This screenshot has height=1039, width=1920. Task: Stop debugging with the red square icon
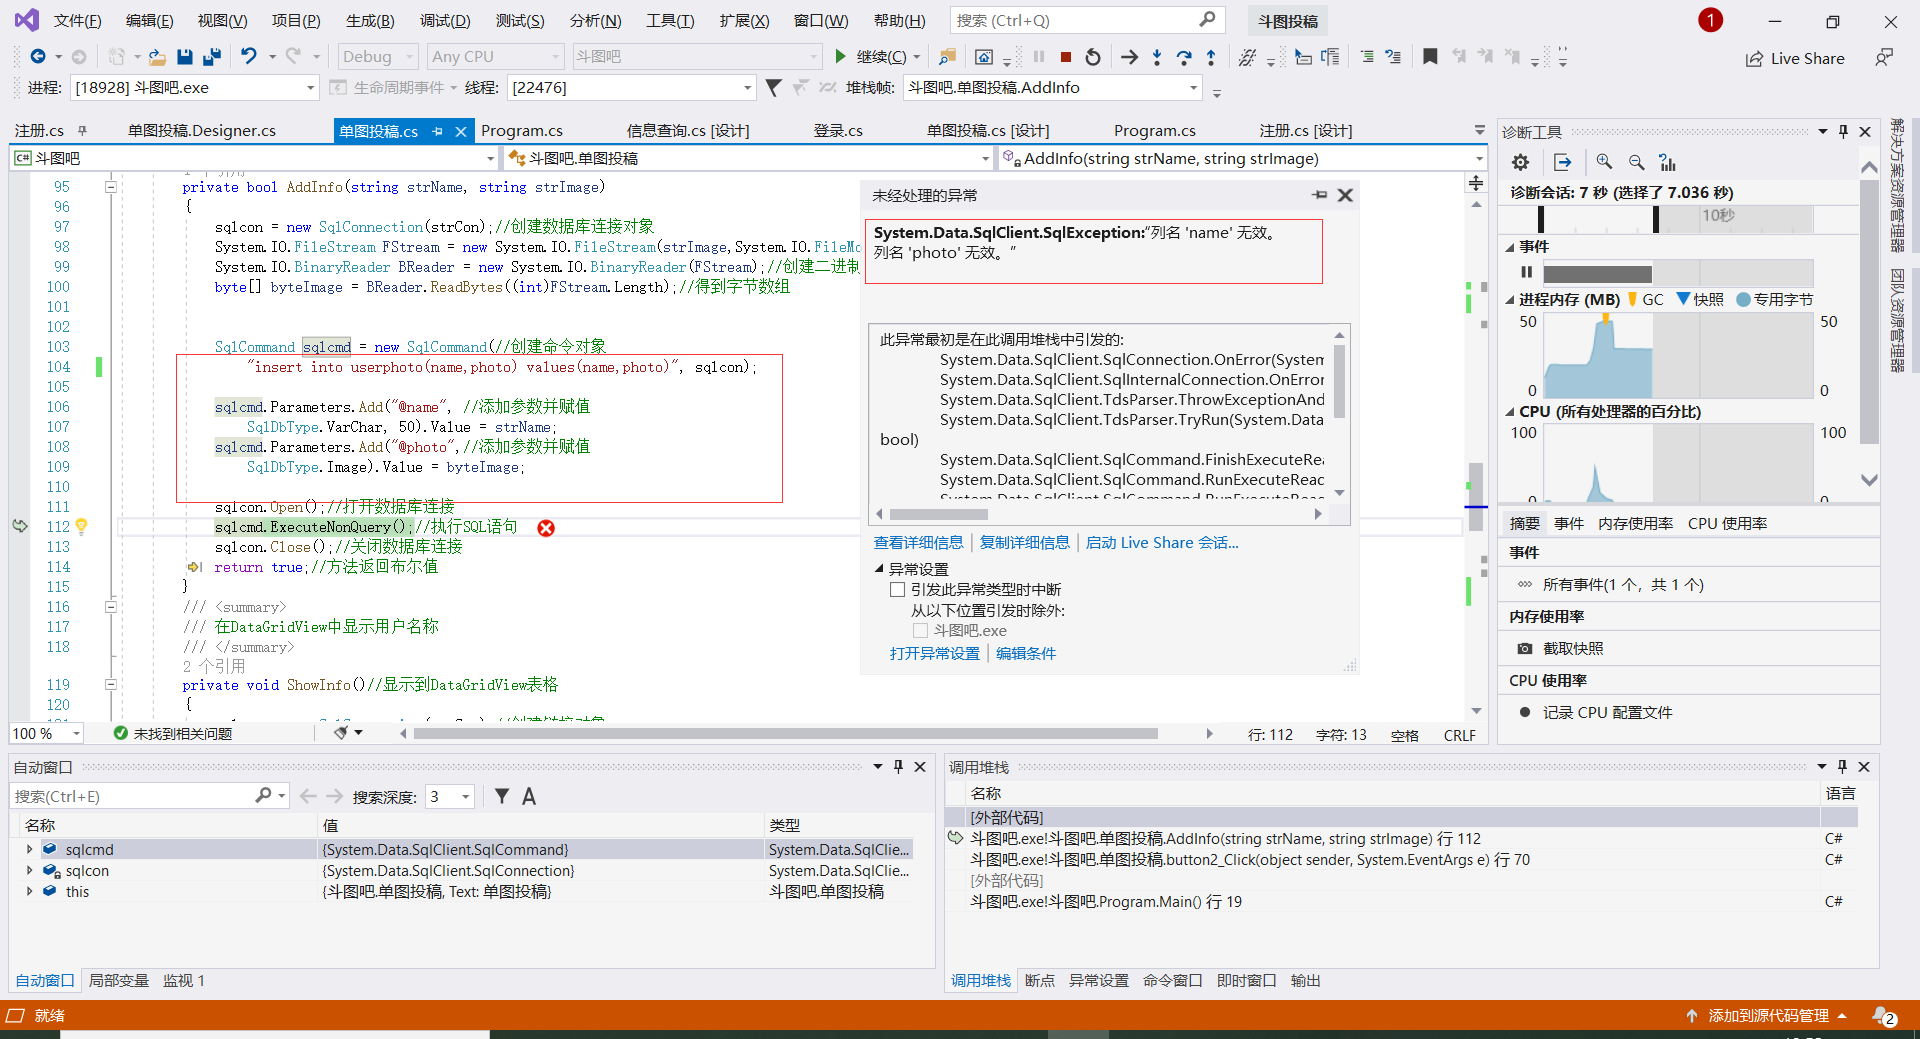click(1066, 57)
